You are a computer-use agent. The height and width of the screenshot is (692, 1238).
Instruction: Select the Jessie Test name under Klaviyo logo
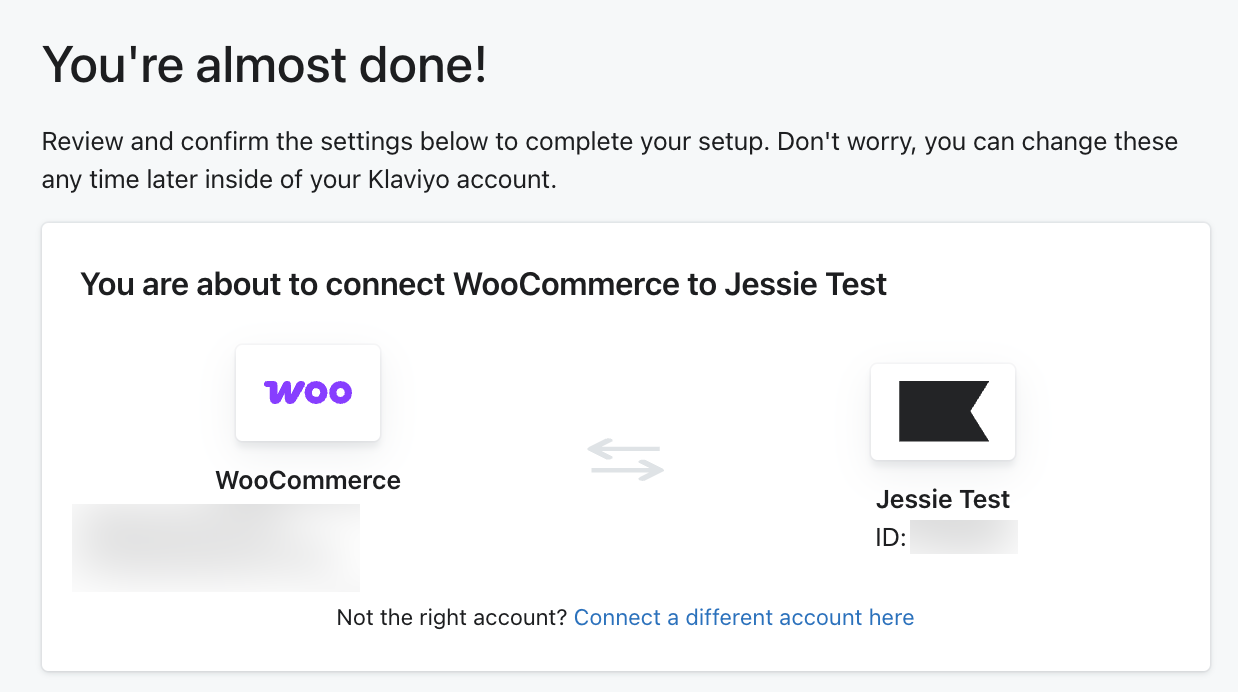pyautogui.click(x=943, y=499)
